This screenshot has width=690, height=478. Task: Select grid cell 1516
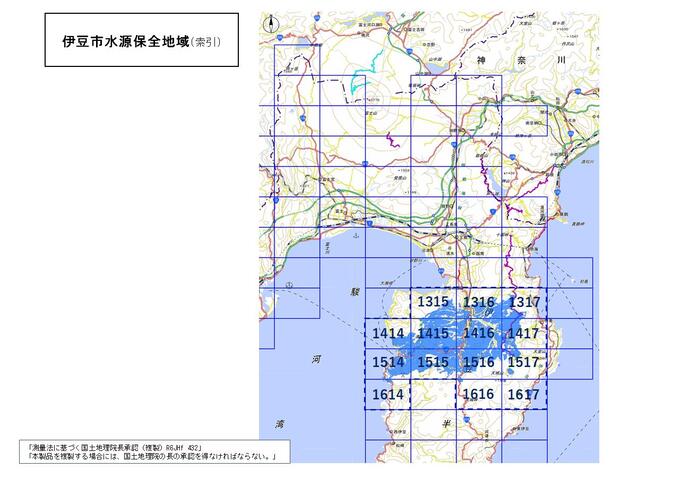pos(479,364)
